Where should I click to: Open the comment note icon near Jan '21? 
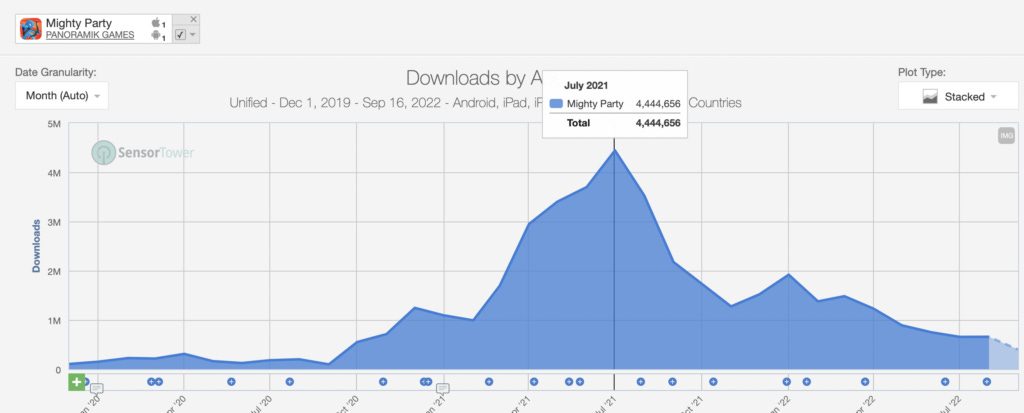click(443, 388)
